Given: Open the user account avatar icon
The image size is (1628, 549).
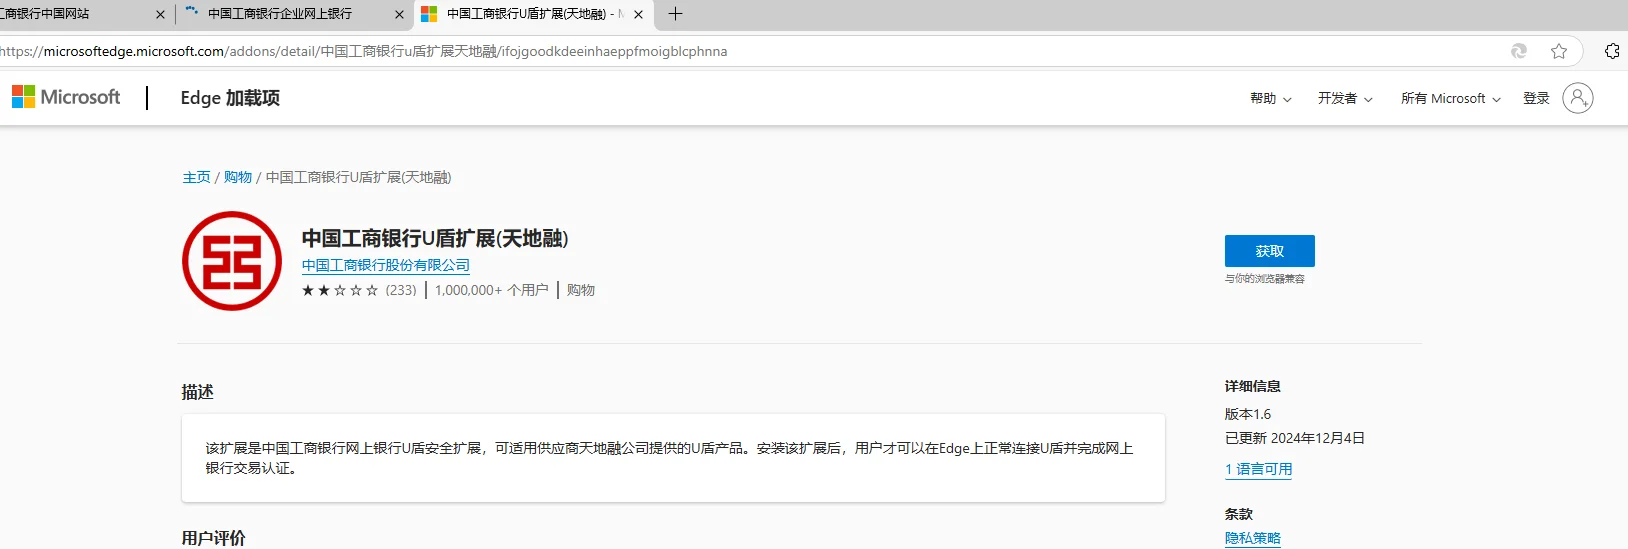Looking at the screenshot, I should [x=1577, y=98].
